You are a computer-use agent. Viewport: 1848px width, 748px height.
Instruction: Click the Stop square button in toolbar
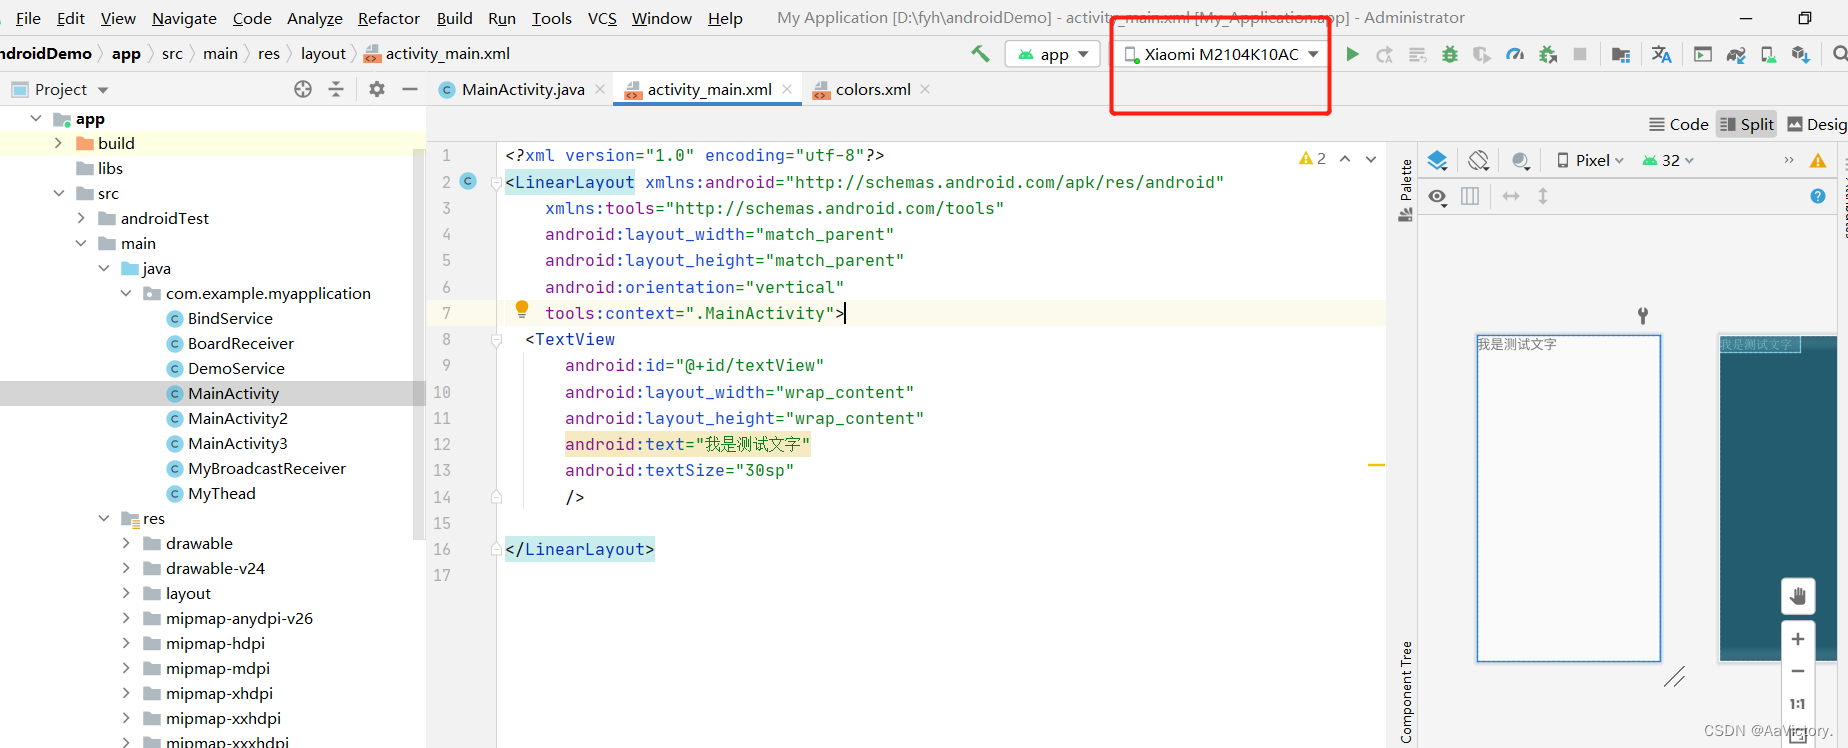(1580, 54)
